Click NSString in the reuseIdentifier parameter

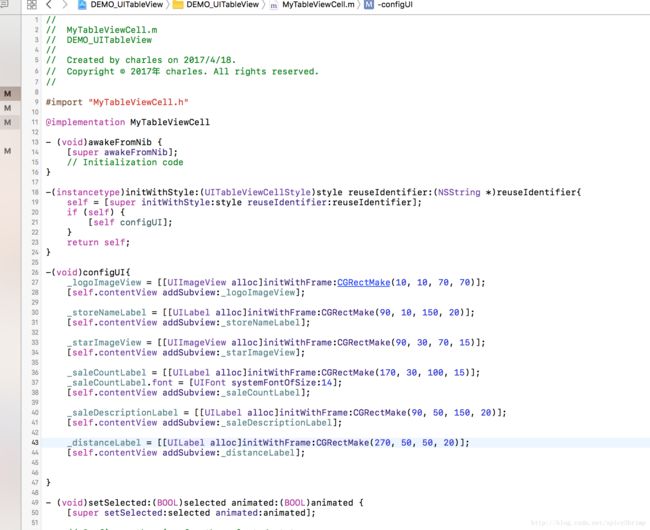point(459,192)
